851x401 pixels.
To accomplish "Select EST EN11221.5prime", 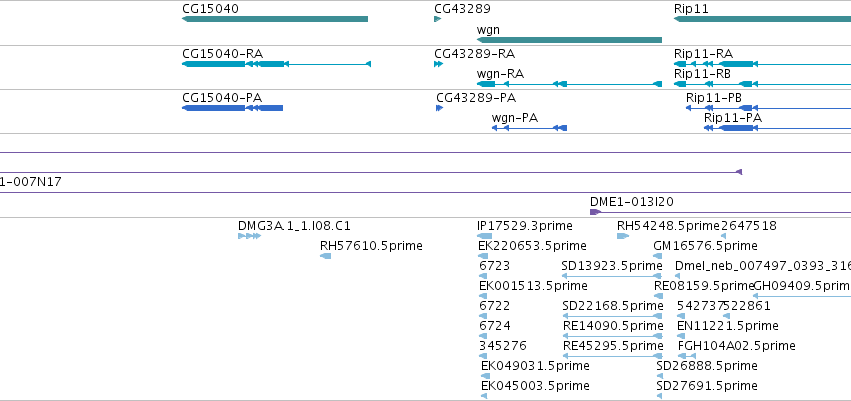I will tap(681, 336).
